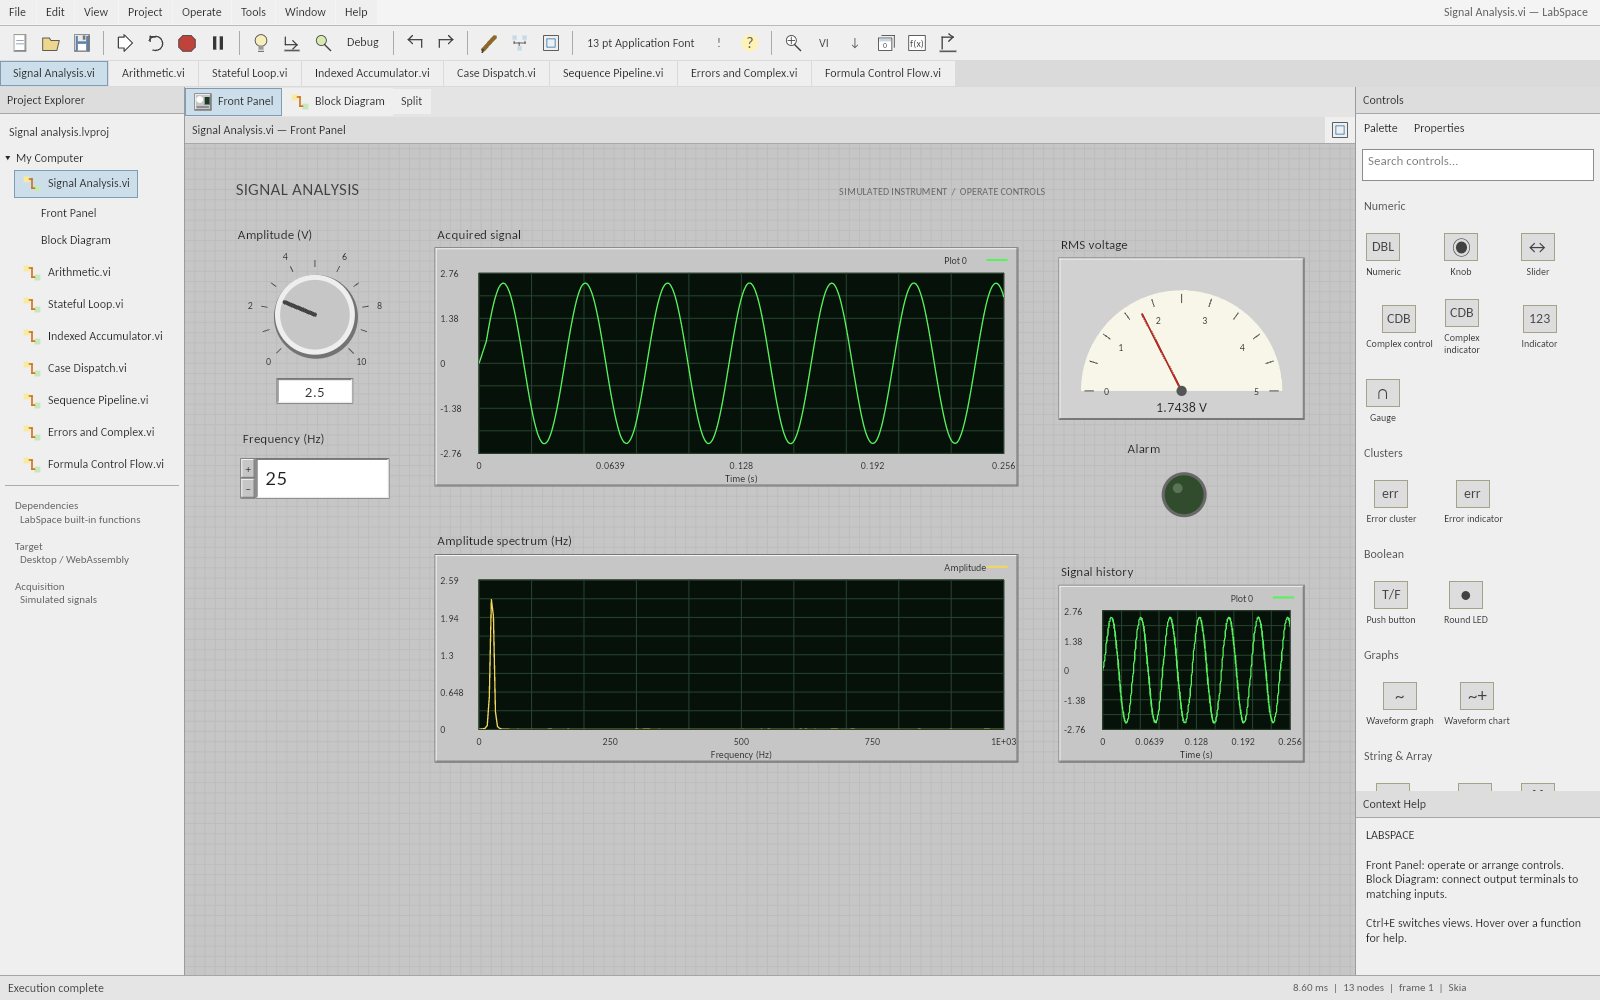This screenshot has height=1000, width=1600.
Task: Run the VI with the arrow icon
Action: pyautogui.click(x=125, y=43)
